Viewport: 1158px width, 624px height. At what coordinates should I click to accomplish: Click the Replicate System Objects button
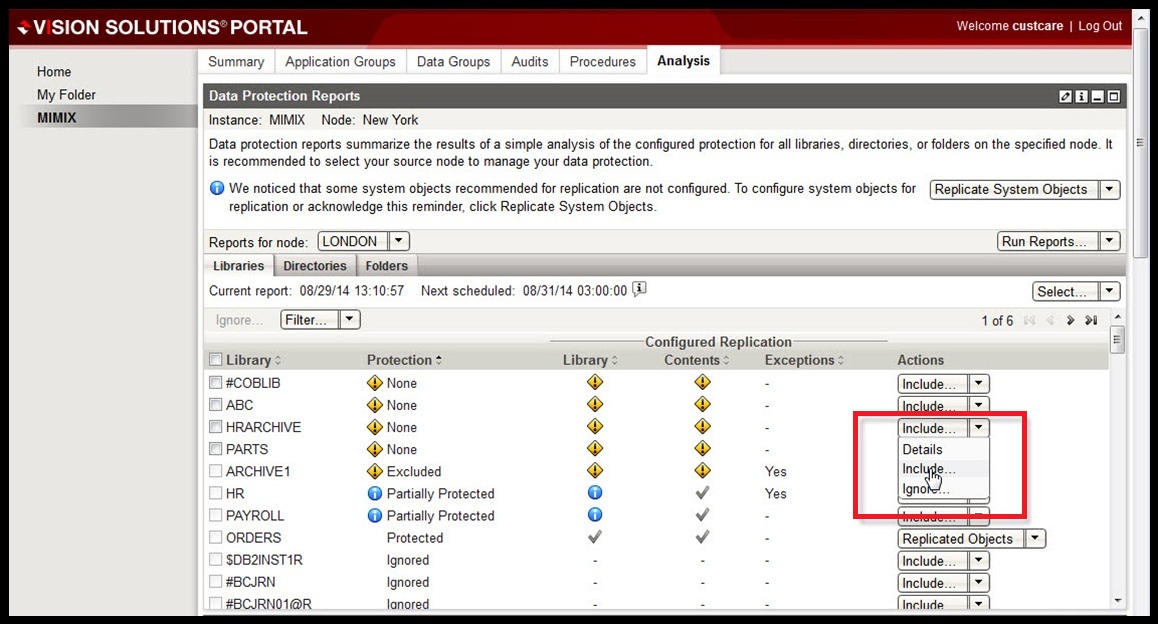tap(1011, 190)
